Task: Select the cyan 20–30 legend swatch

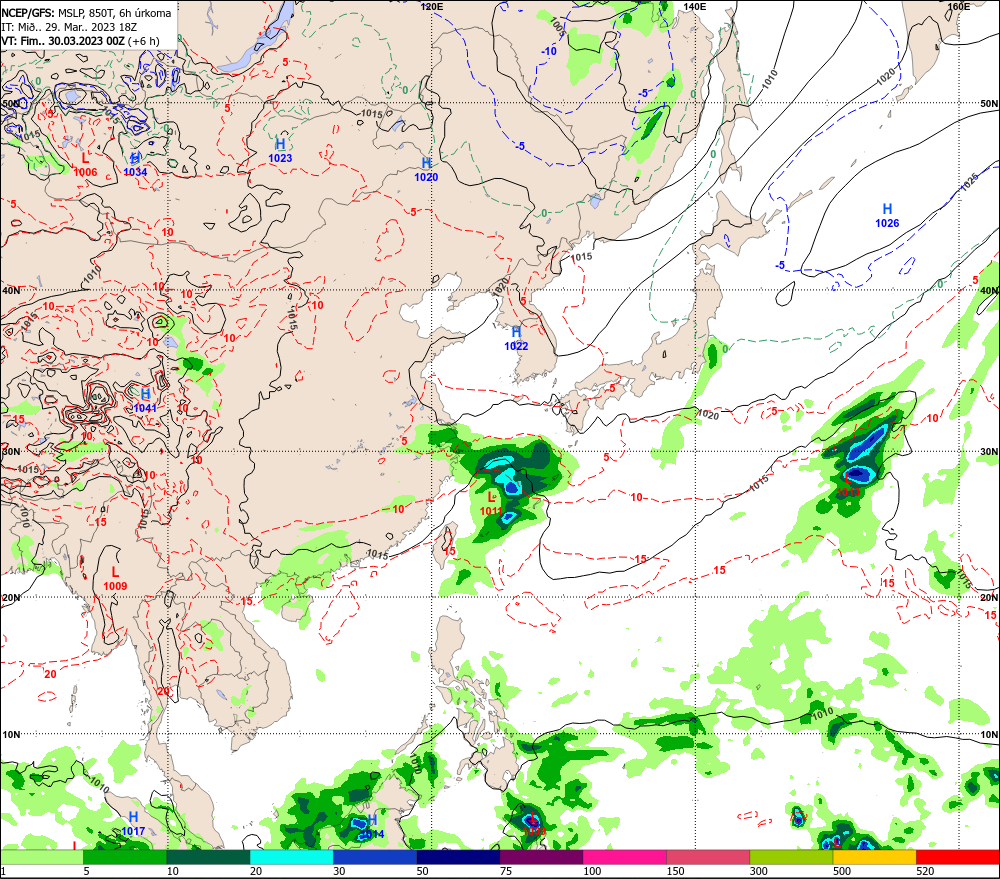Action: click(291, 857)
